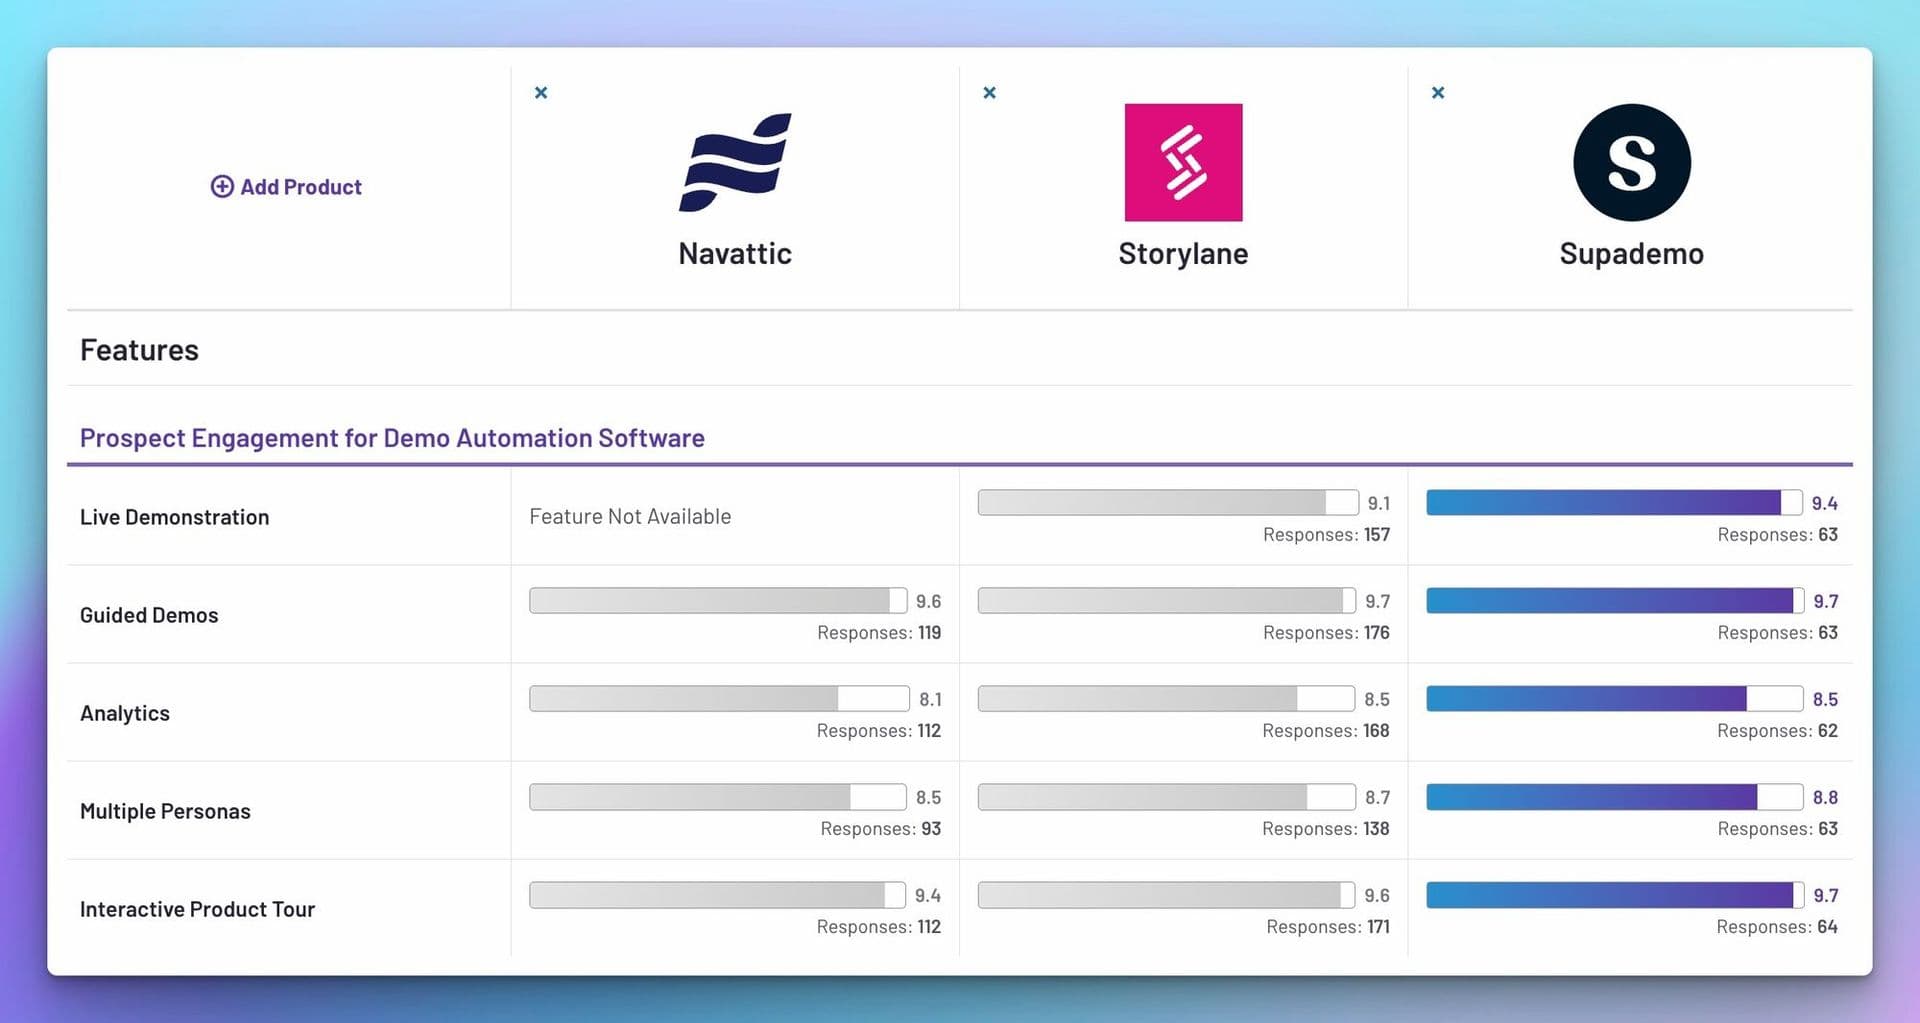Image resolution: width=1920 pixels, height=1023 pixels.
Task: Select the Live Demonstration row label
Action: coord(175,517)
